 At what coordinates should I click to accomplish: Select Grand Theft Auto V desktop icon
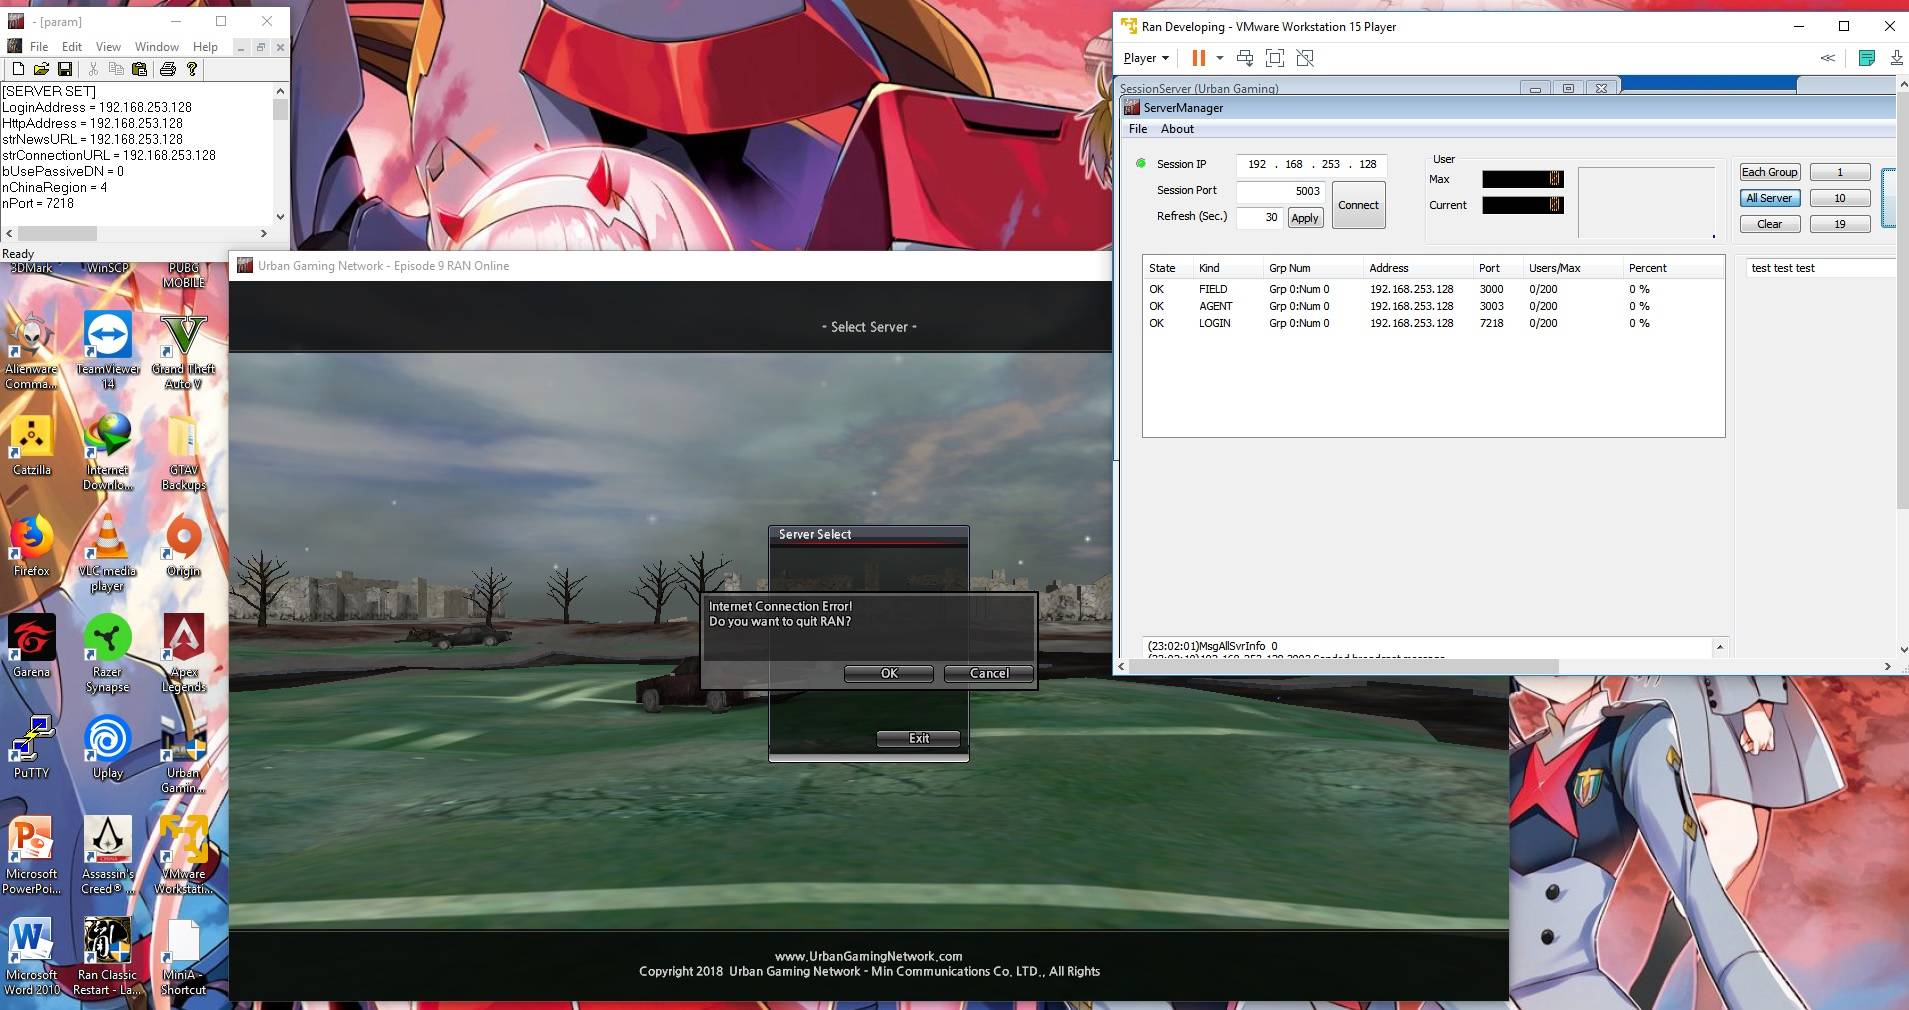(x=183, y=350)
